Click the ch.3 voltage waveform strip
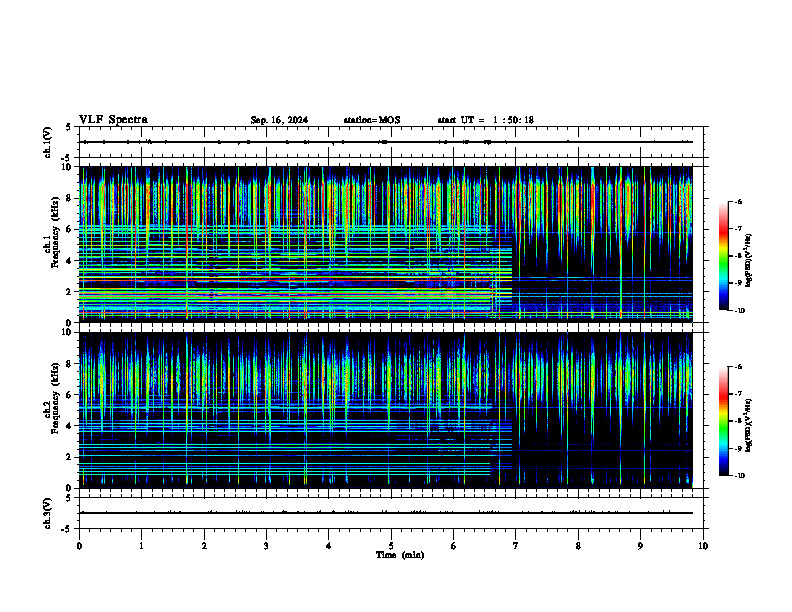Image resolution: width=792 pixels, height=612 pixels. click(x=391, y=513)
